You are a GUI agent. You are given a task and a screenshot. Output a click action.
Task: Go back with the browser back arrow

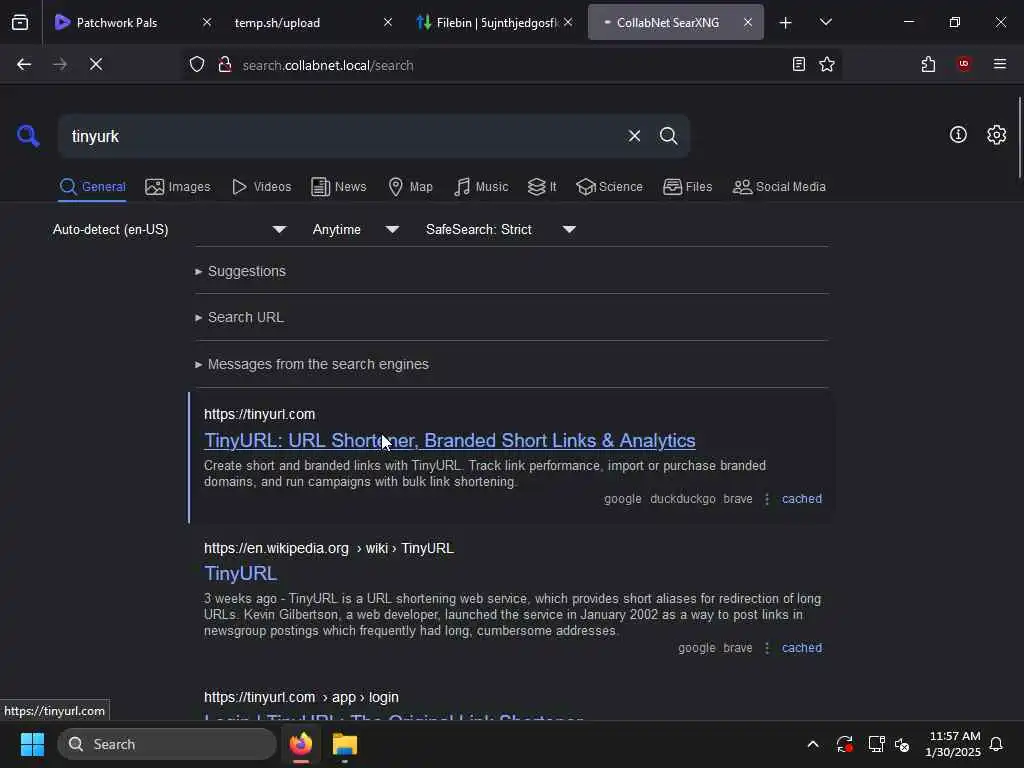click(x=24, y=64)
